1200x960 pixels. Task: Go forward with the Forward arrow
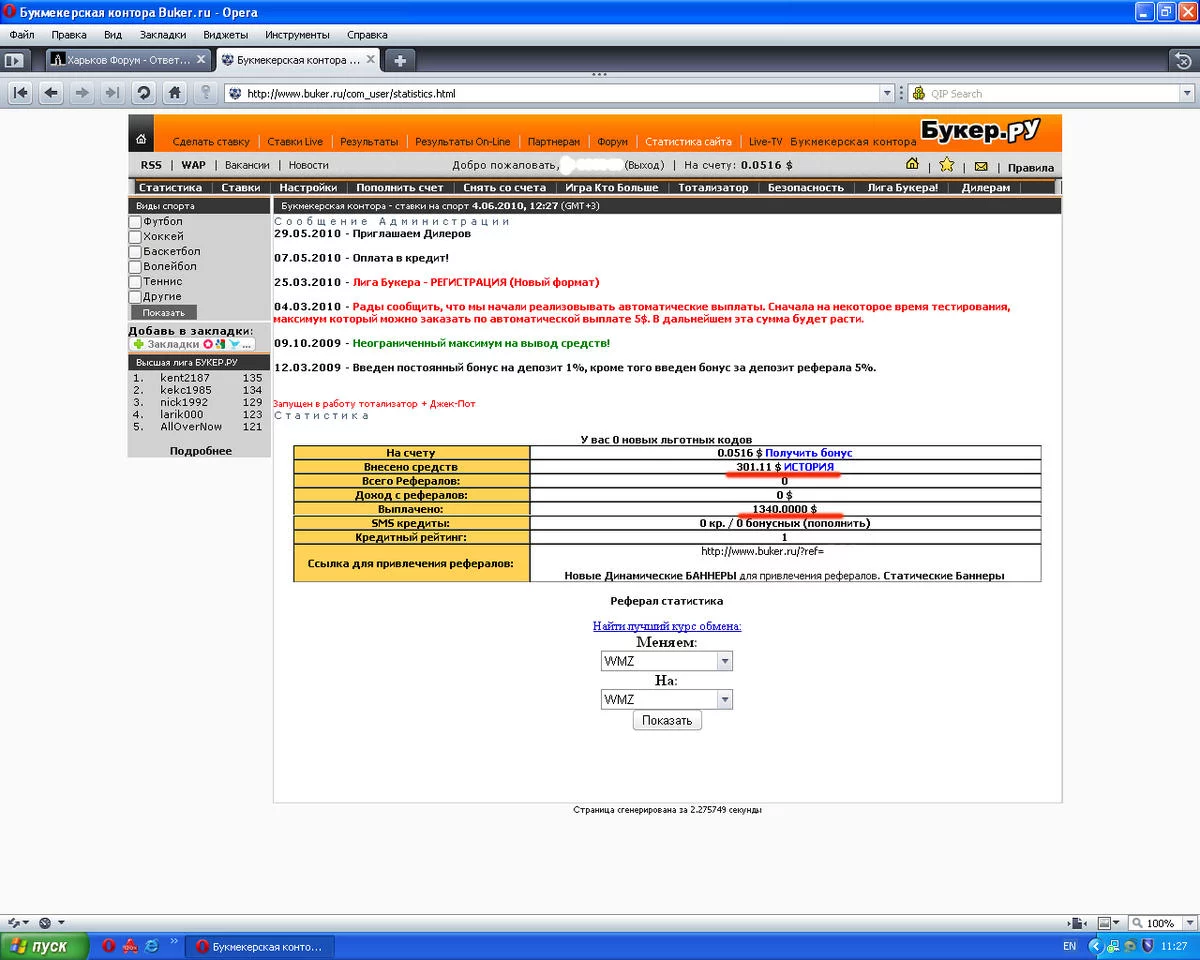pos(82,93)
